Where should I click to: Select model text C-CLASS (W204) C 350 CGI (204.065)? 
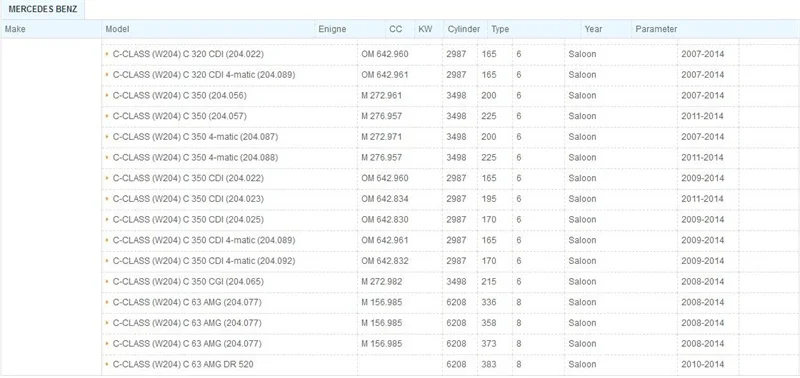tap(188, 282)
